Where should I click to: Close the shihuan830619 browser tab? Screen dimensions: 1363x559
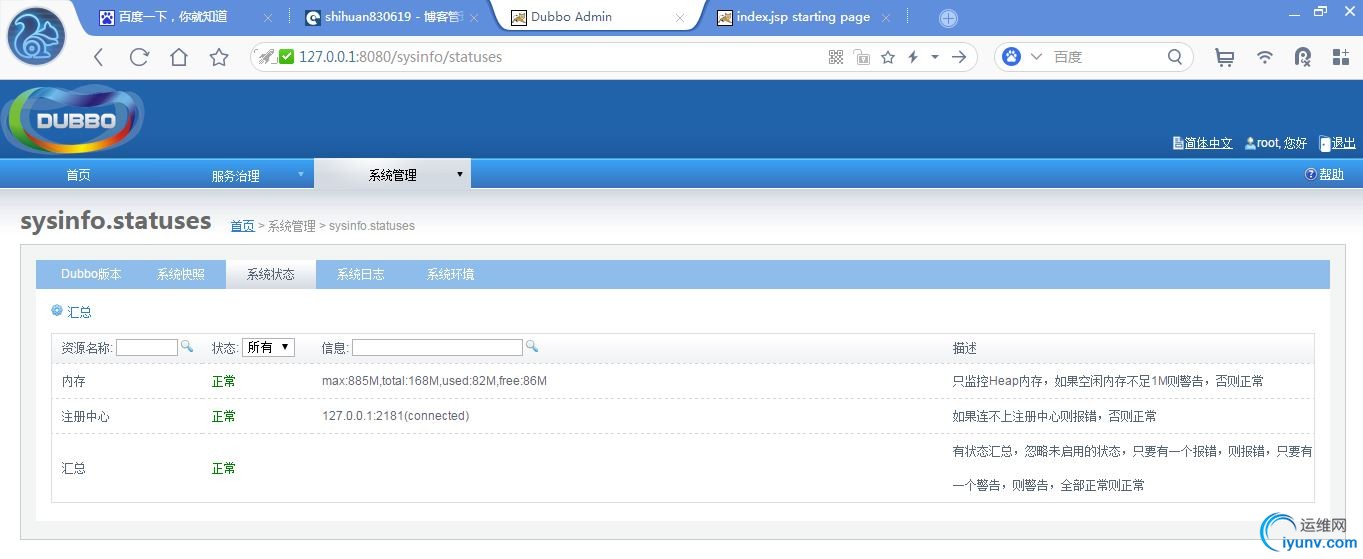click(x=475, y=18)
